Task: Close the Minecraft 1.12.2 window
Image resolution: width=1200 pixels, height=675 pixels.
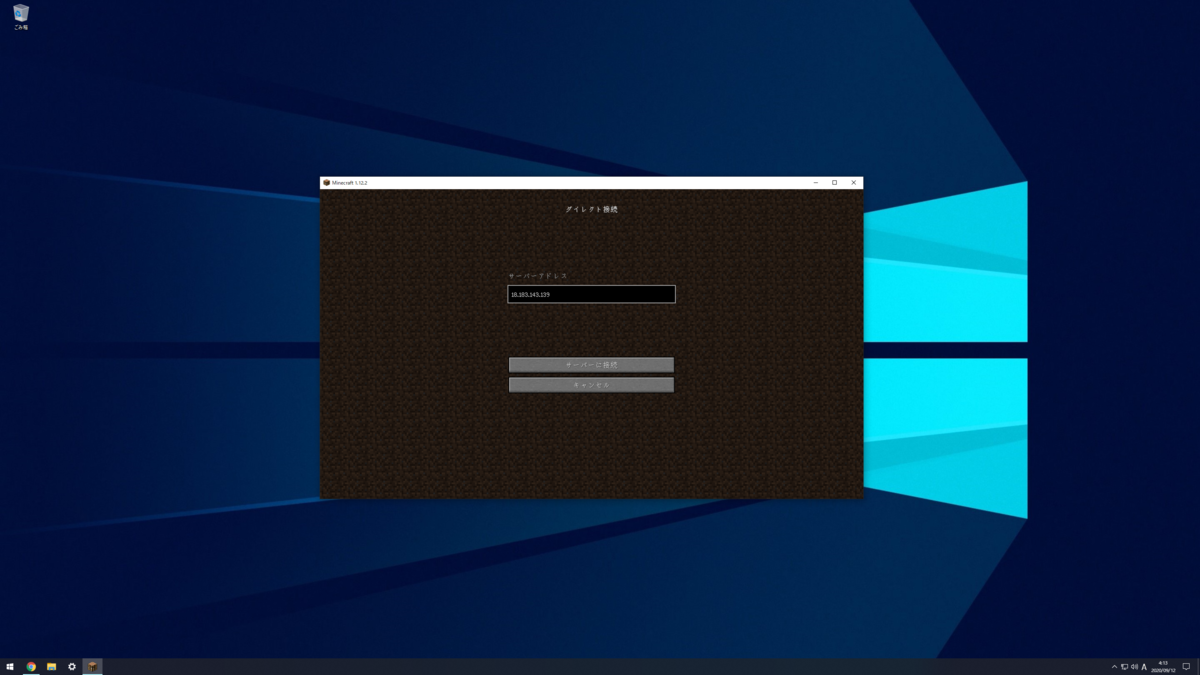Action: 854,183
